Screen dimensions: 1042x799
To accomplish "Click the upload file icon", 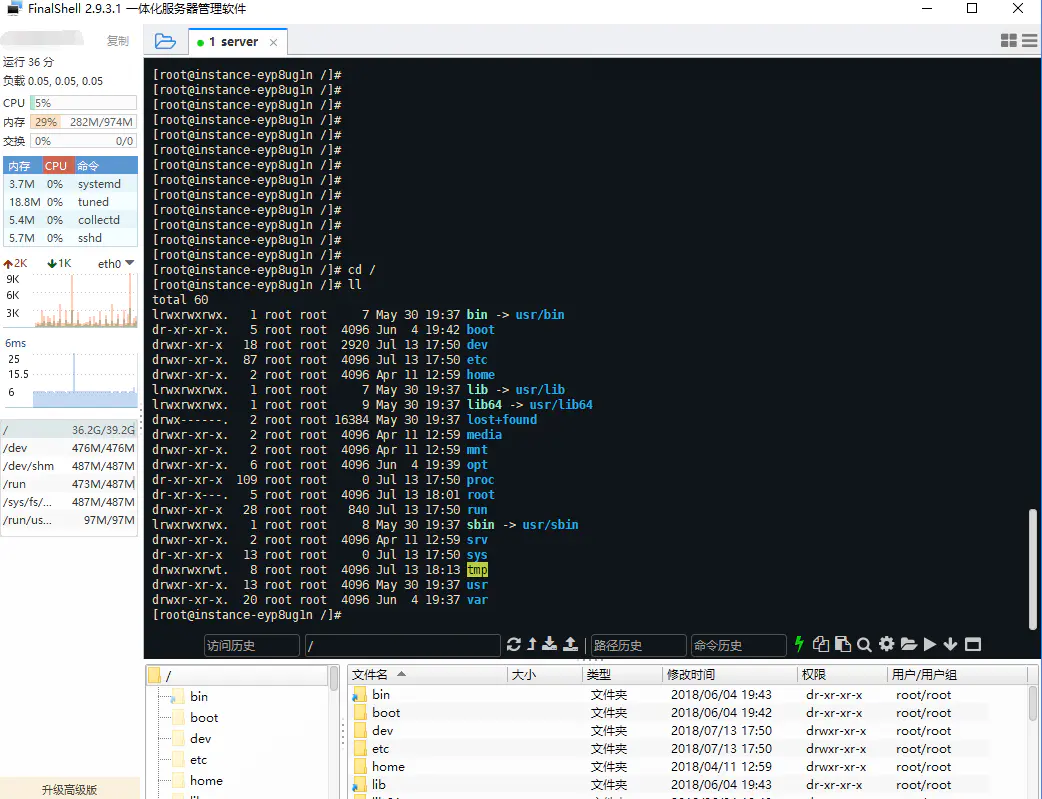I will click(570, 644).
